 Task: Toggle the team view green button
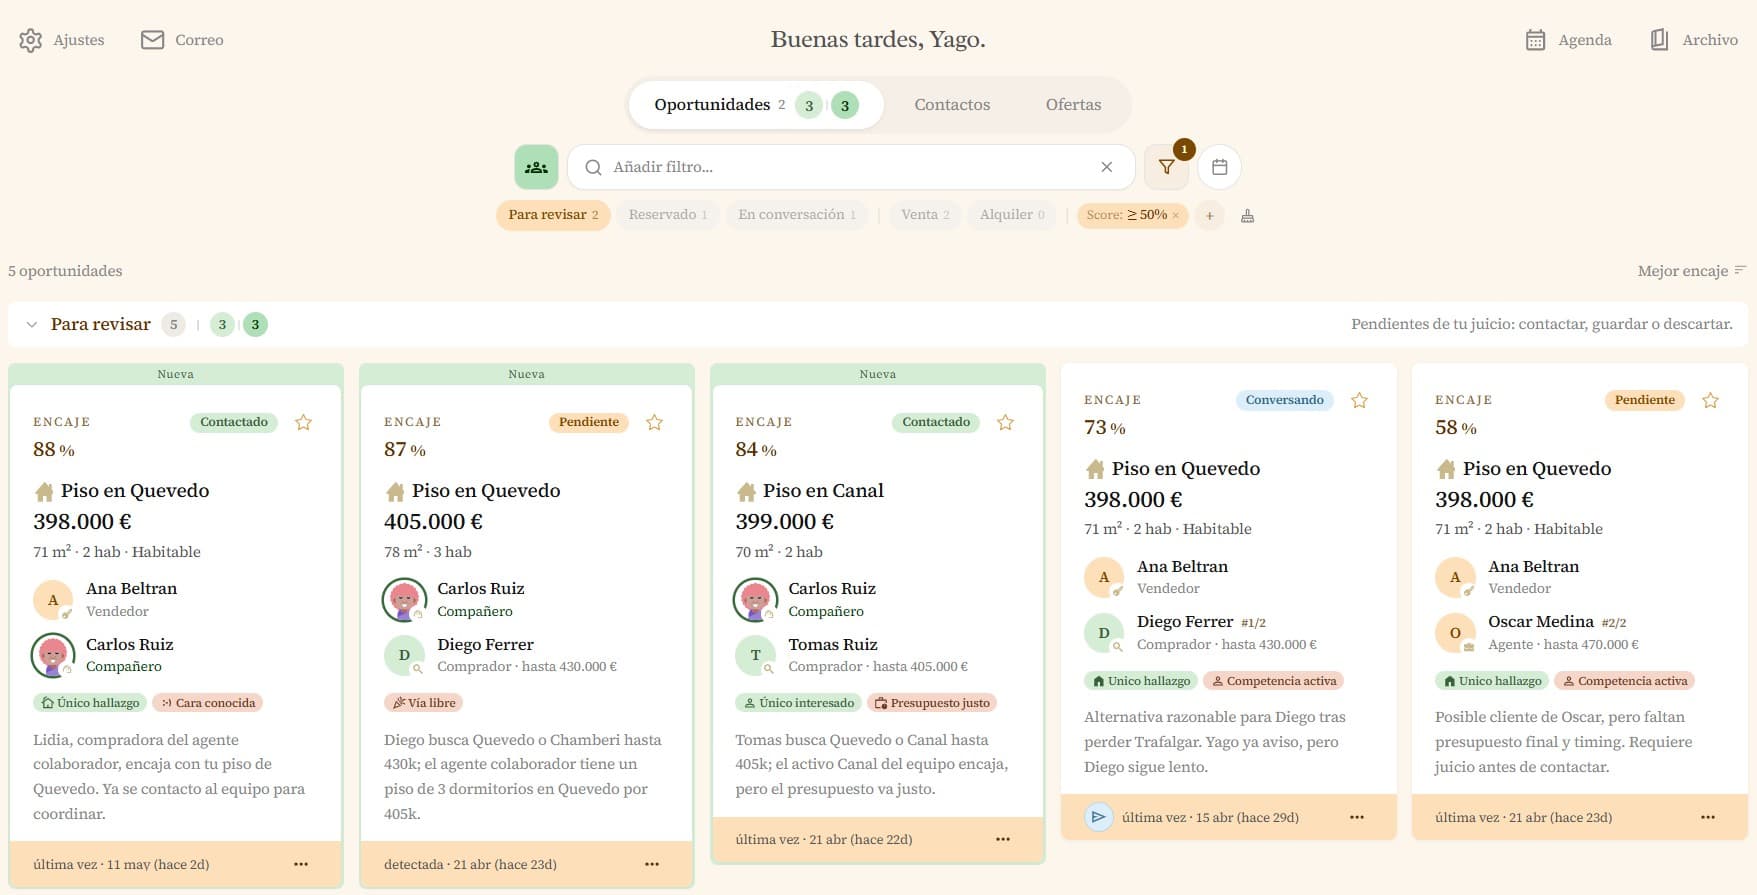(536, 167)
